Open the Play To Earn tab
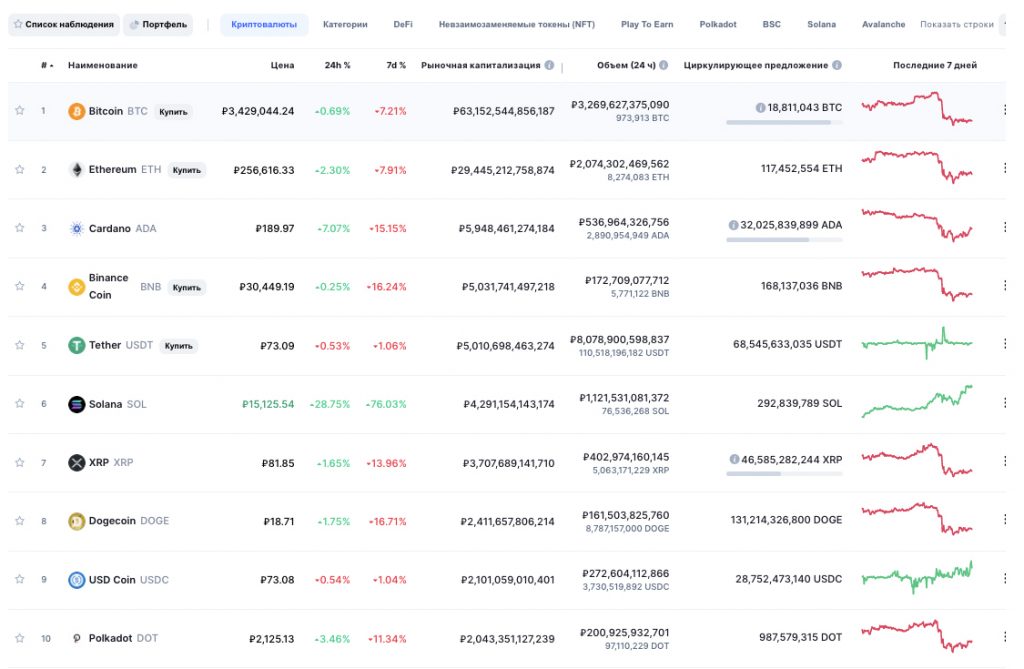 click(647, 24)
